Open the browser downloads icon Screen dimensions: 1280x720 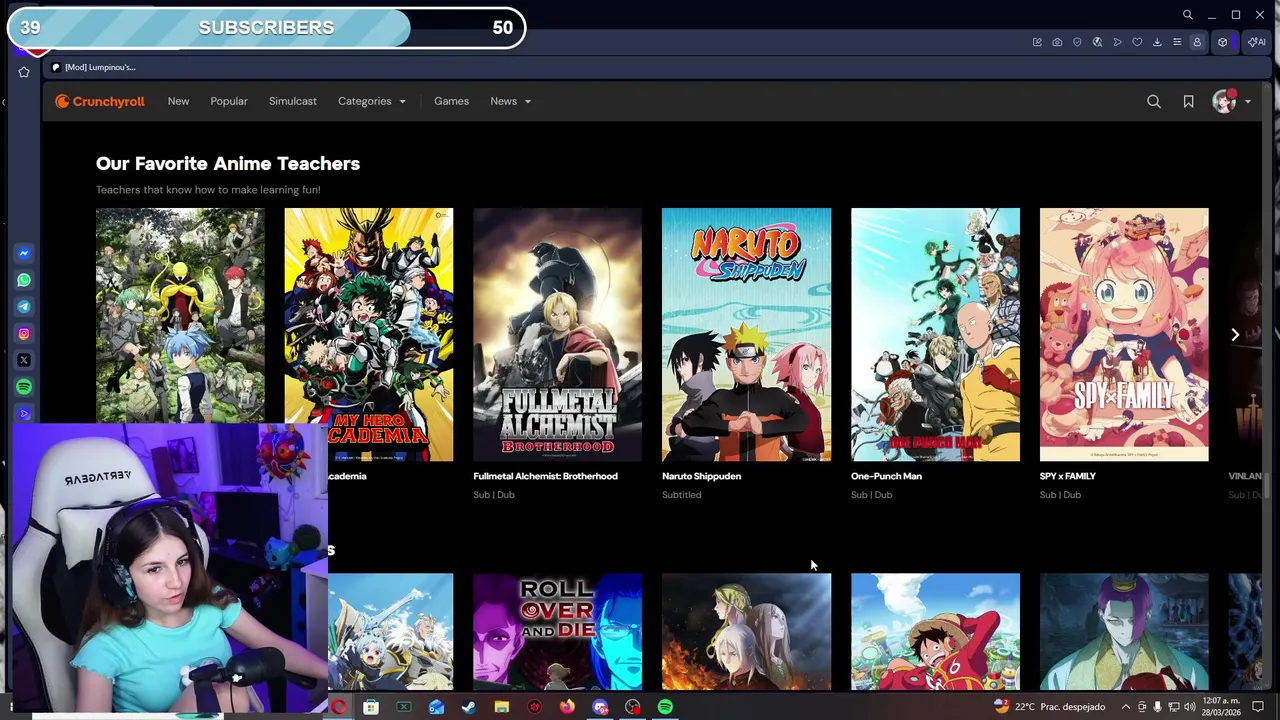pyautogui.click(x=1157, y=42)
